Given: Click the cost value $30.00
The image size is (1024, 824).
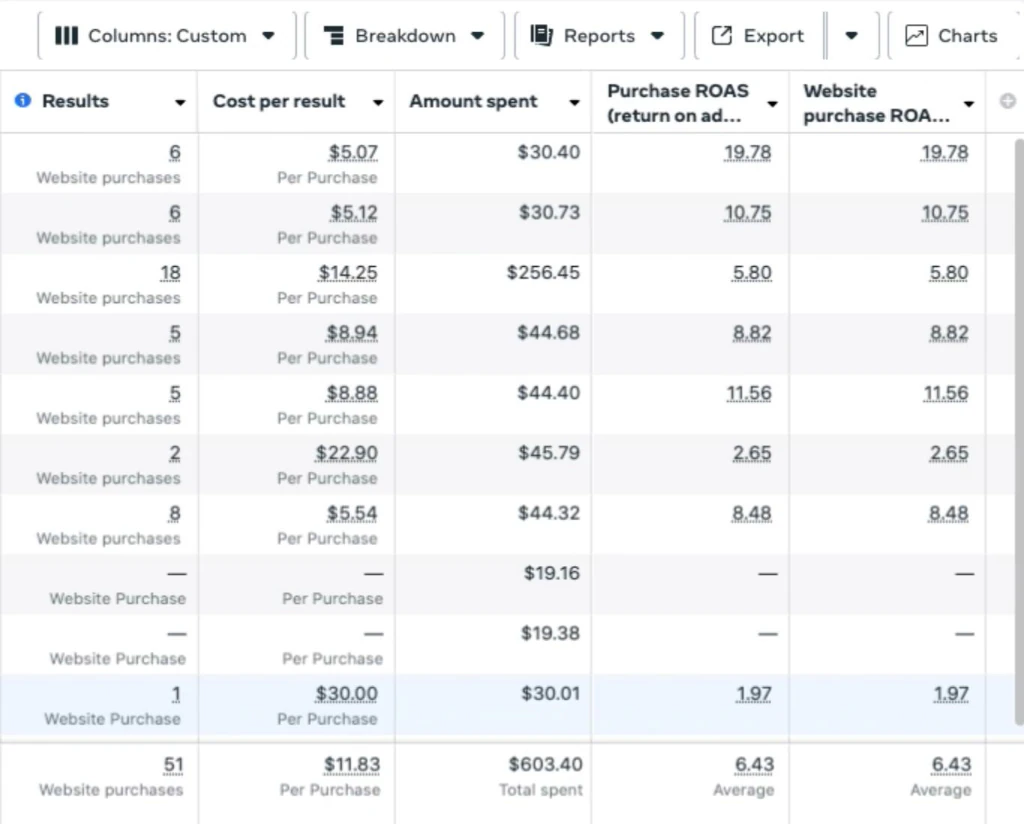Looking at the screenshot, I should [346, 693].
